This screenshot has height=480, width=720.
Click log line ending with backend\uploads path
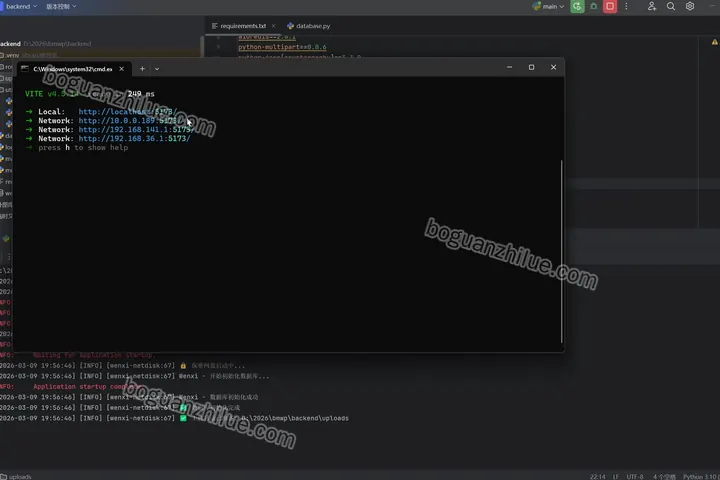click(174, 418)
